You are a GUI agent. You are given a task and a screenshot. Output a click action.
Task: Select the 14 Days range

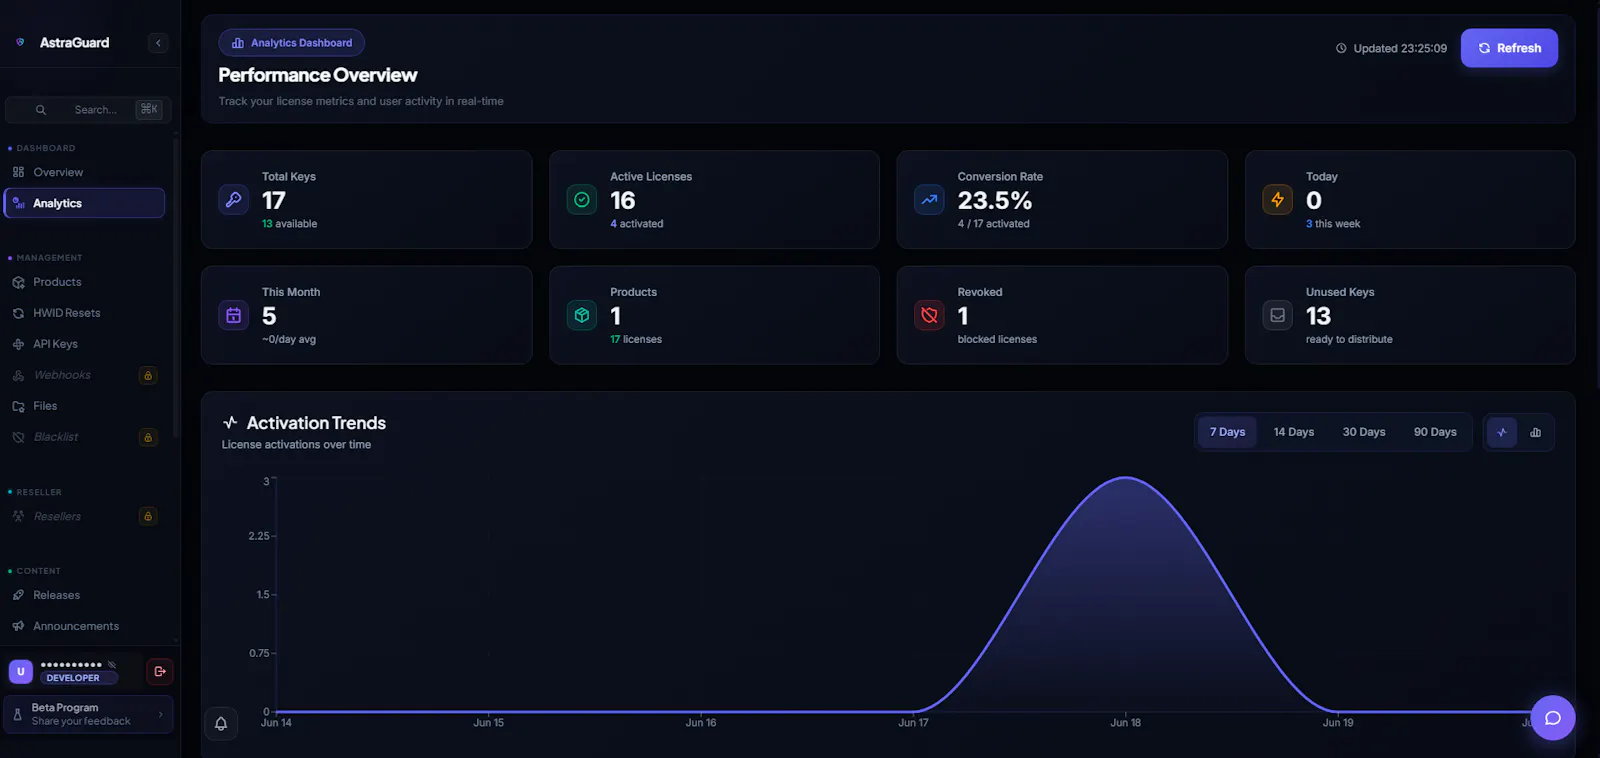click(x=1293, y=432)
